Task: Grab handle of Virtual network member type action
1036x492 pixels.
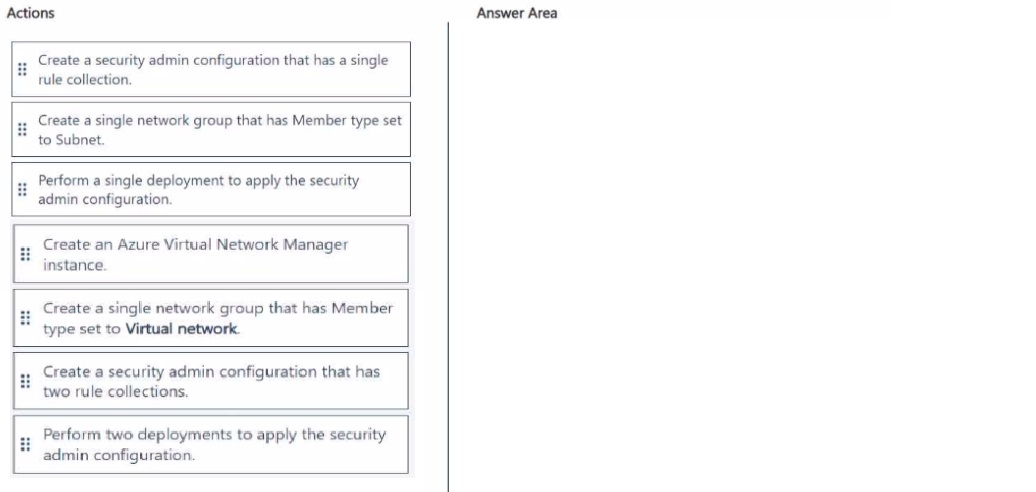Action: tap(25, 318)
